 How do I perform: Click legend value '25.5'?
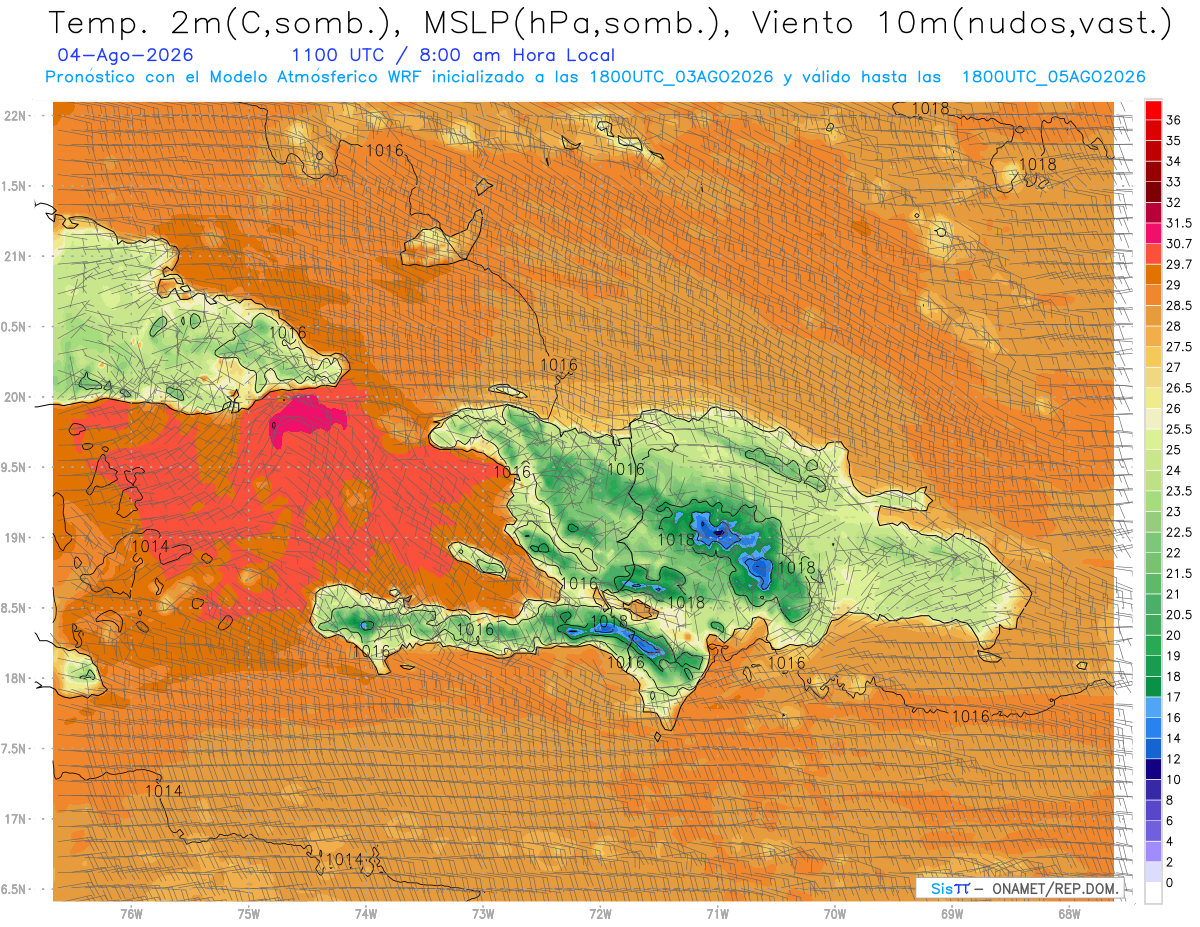tap(1179, 429)
